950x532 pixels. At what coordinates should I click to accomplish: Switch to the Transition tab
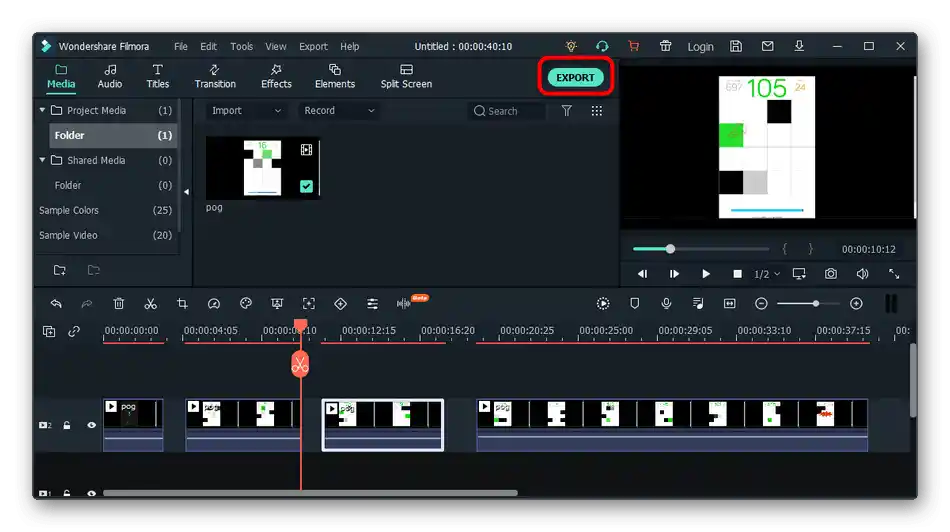(x=215, y=77)
